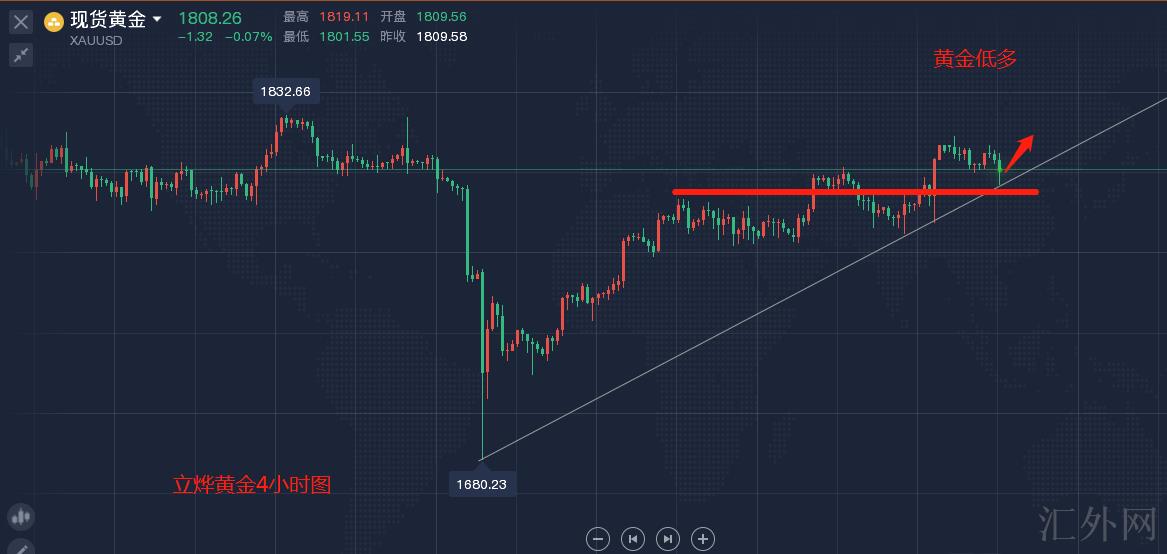1167x554 pixels.
Task: Expand the 现货黄金 symbol dropdown arrow
Action: click(x=157, y=19)
